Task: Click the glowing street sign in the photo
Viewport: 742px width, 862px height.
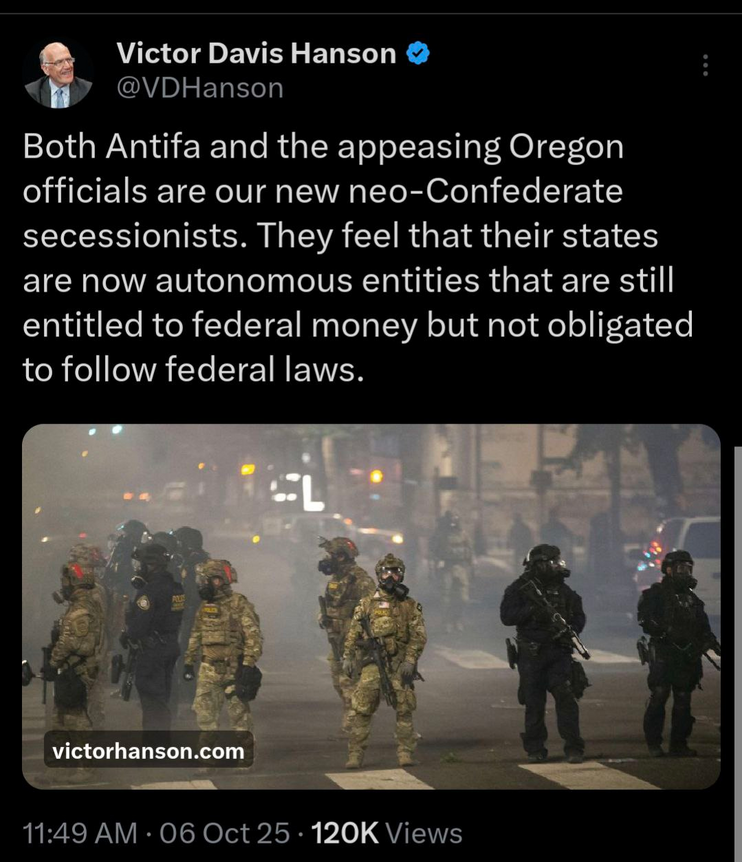Action: [x=300, y=491]
